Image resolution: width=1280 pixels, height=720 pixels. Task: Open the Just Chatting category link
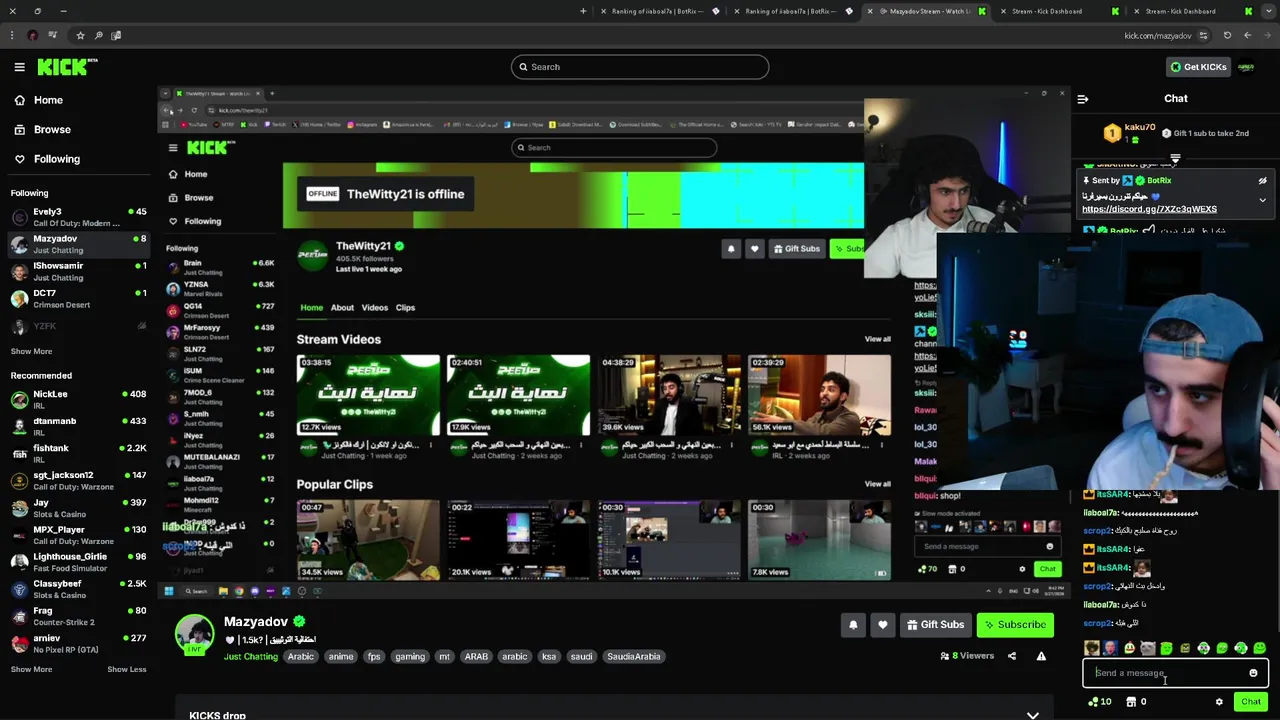(x=251, y=657)
